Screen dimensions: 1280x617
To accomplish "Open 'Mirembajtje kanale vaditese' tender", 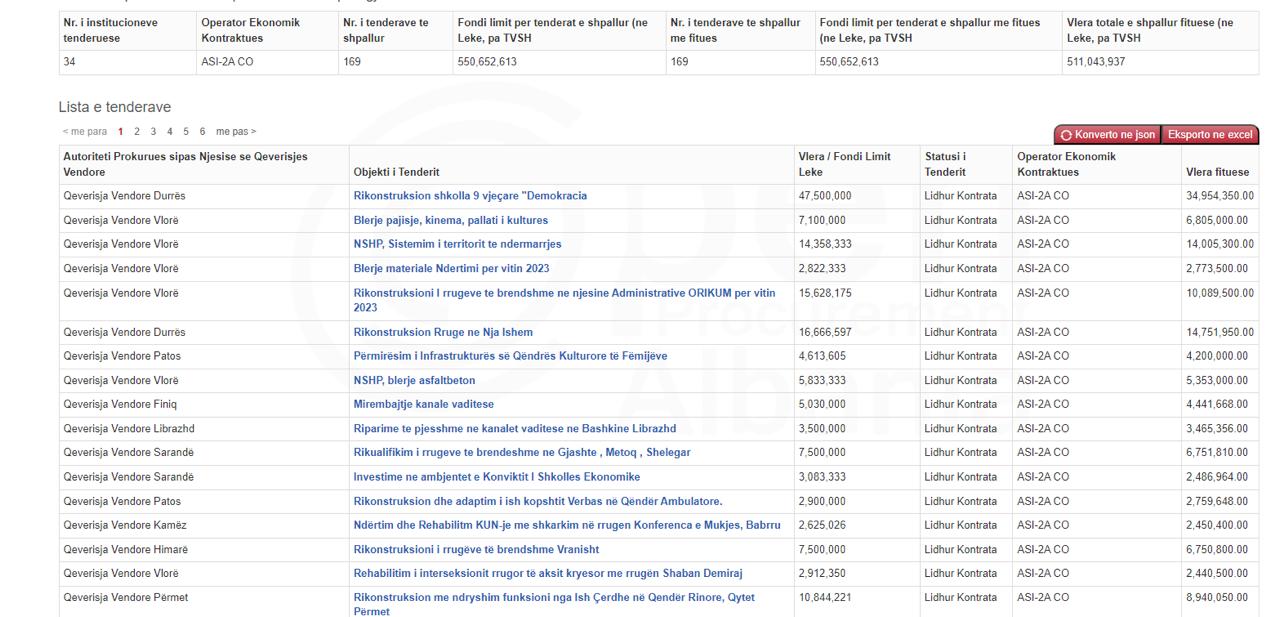I will click(423, 404).
